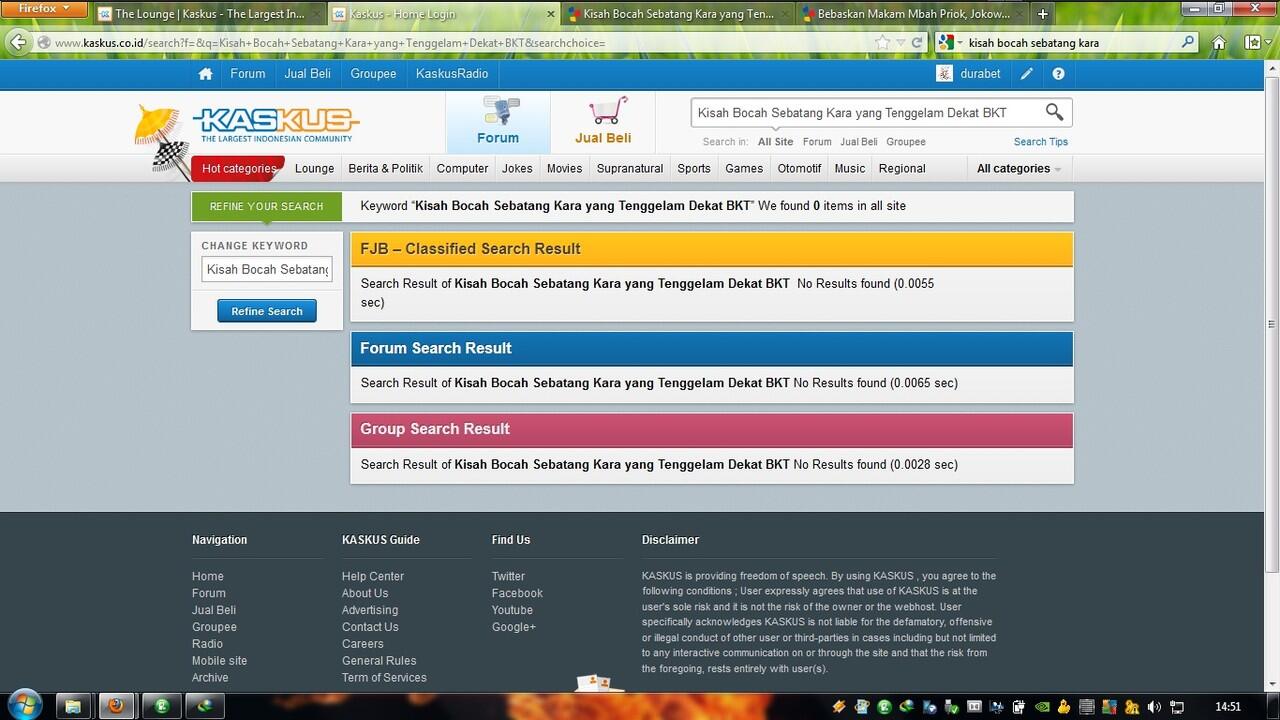1280x720 pixels.
Task: Open the Google+ footer link
Action: pyautogui.click(x=514, y=627)
